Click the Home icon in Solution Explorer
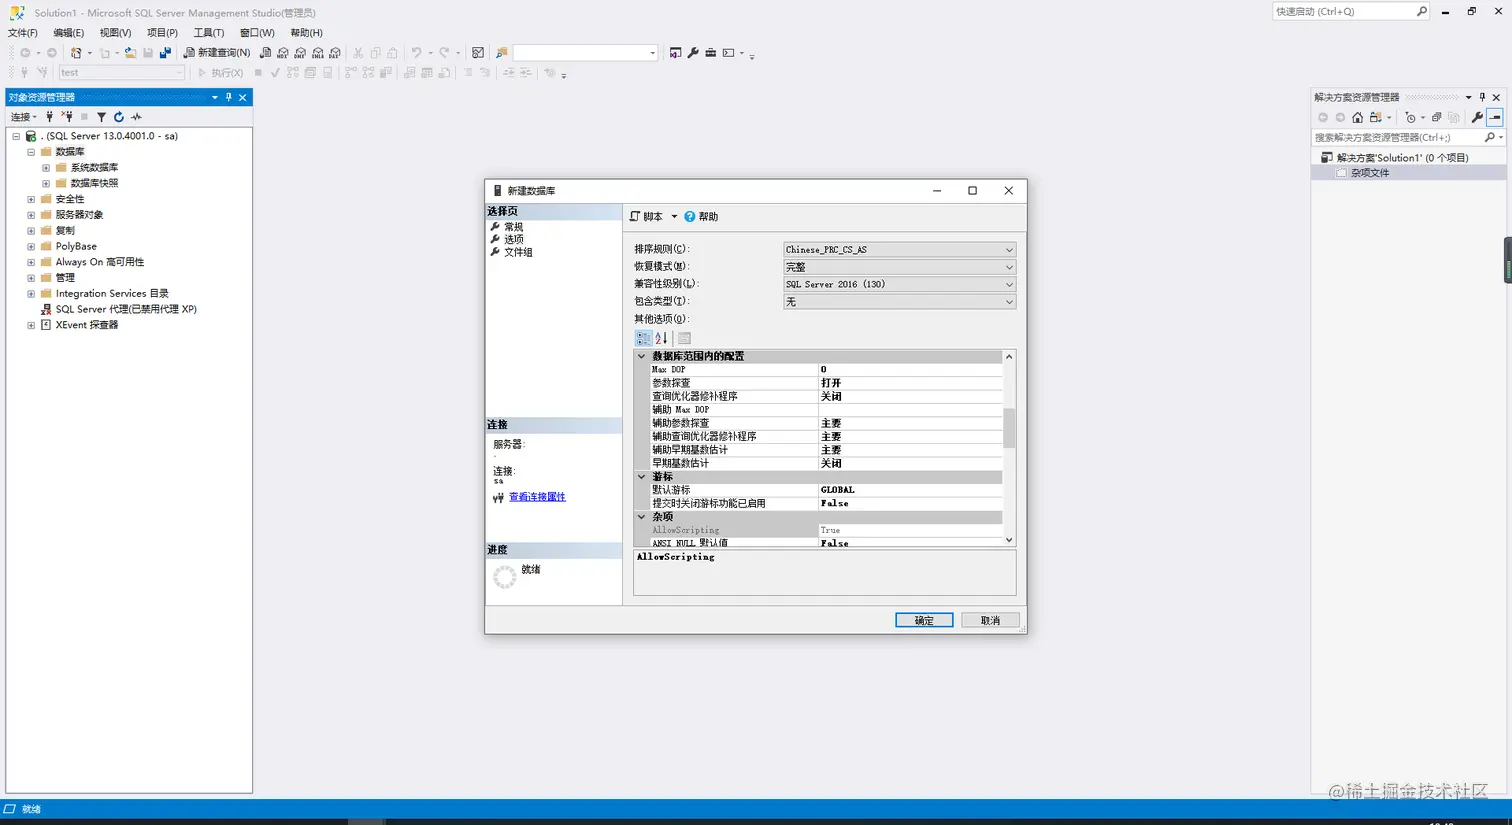Screen dimensions: 1512x825 coord(1357,117)
